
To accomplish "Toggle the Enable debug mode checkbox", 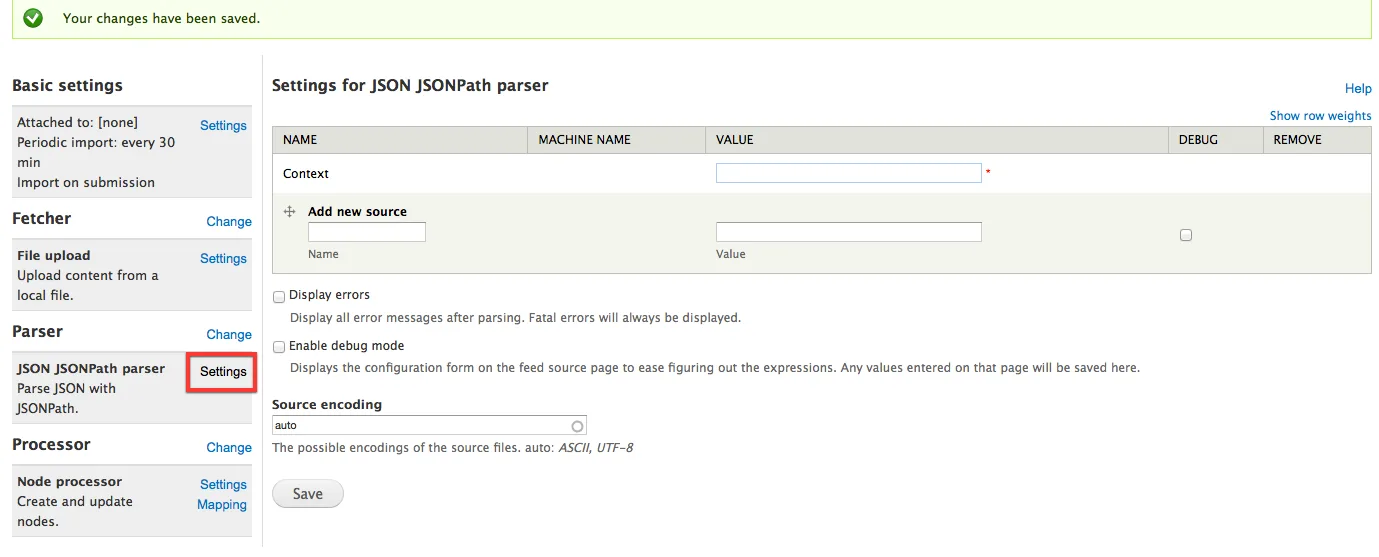I will click(x=279, y=347).
